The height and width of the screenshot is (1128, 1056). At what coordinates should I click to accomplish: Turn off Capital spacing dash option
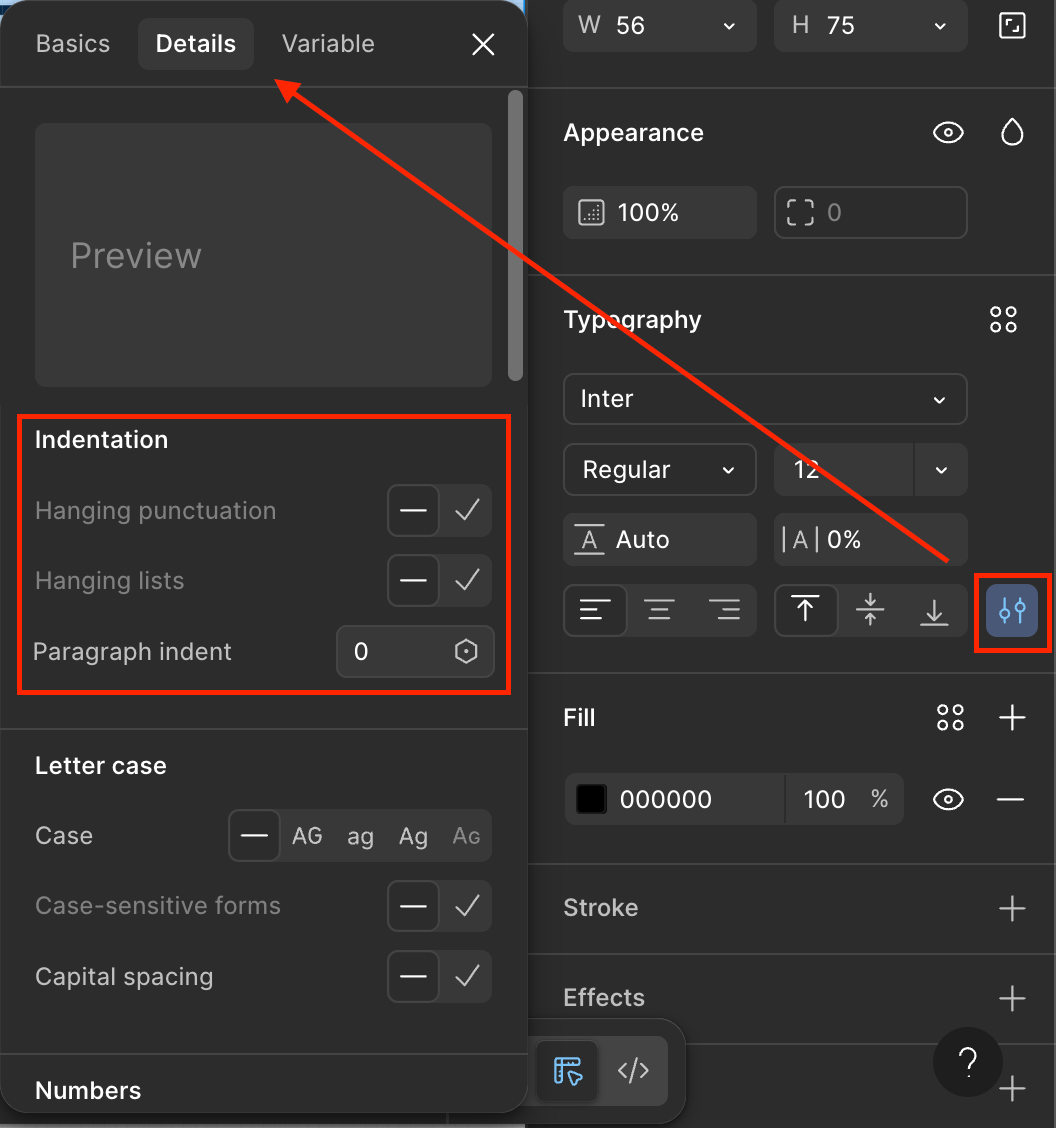(413, 976)
